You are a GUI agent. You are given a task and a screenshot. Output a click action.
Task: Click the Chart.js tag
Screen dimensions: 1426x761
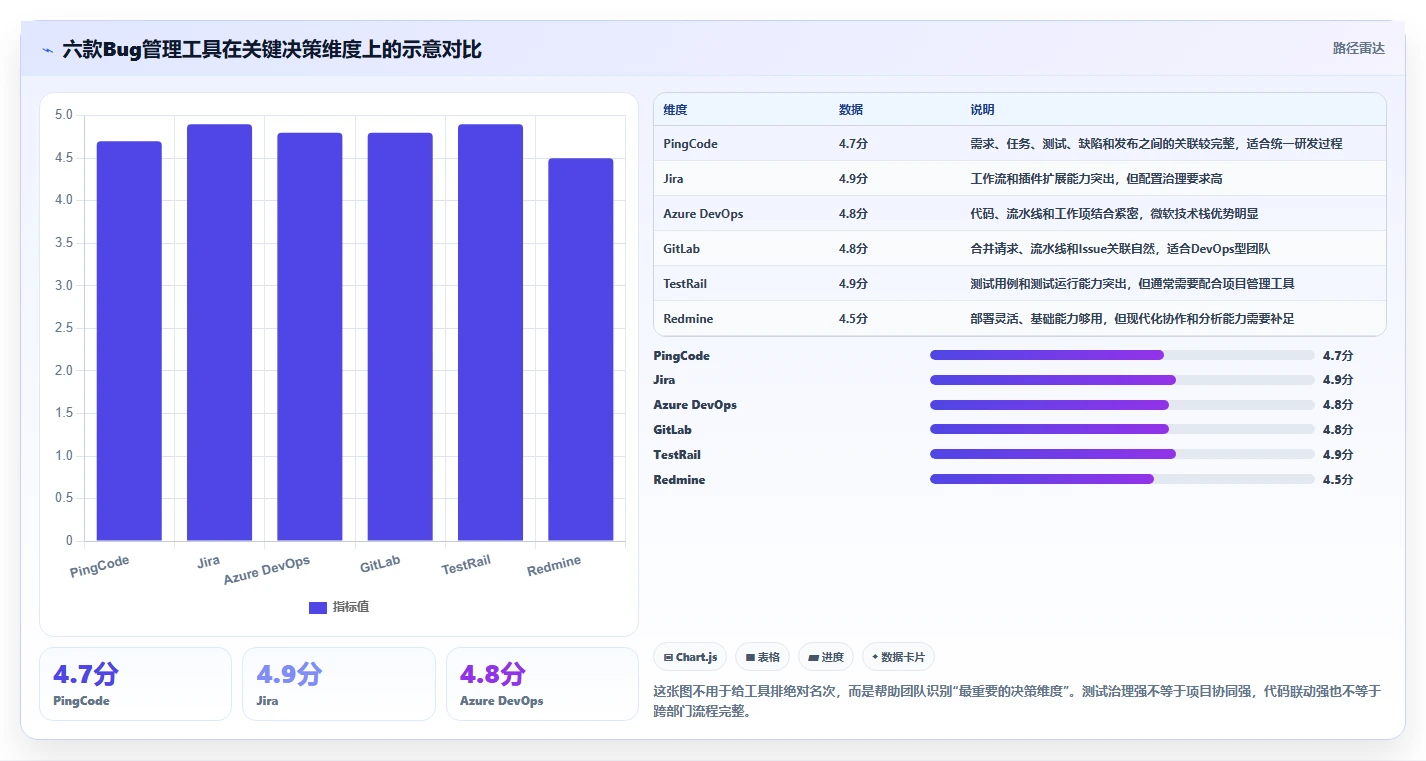[x=690, y=657]
